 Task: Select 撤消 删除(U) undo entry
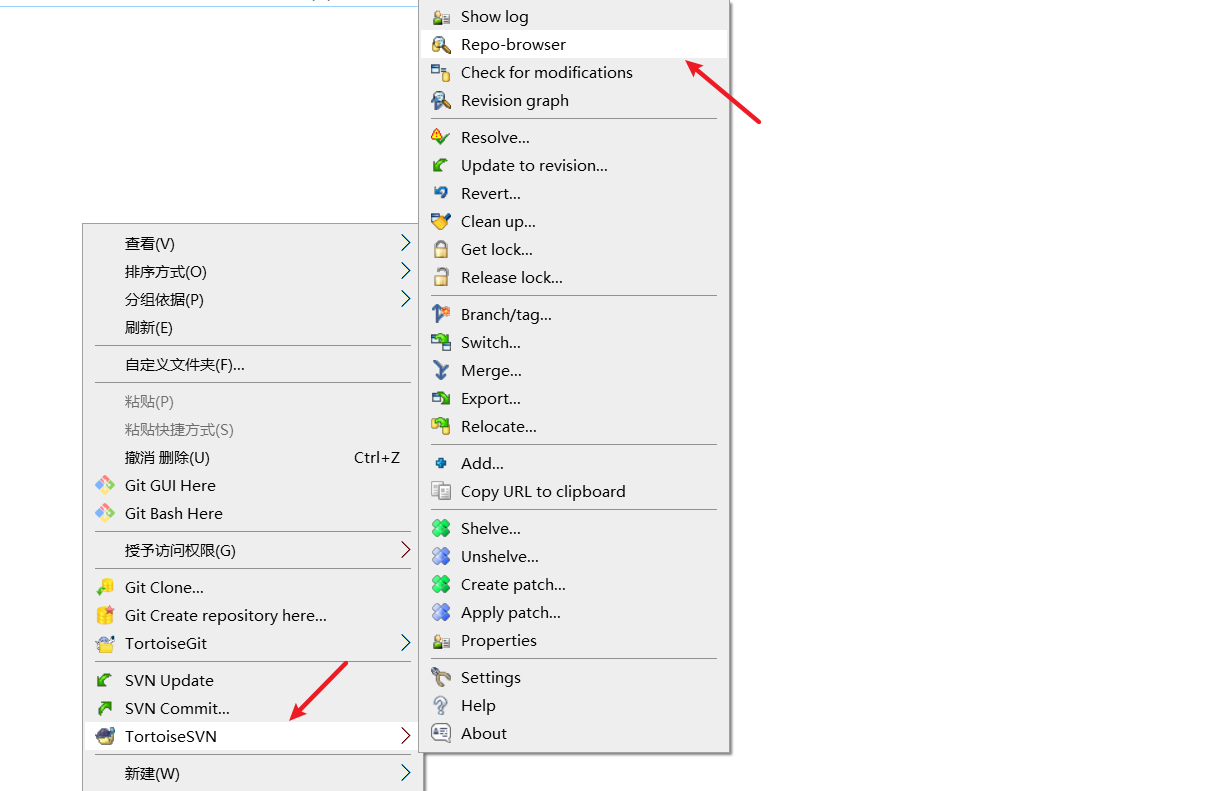click(x=167, y=458)
